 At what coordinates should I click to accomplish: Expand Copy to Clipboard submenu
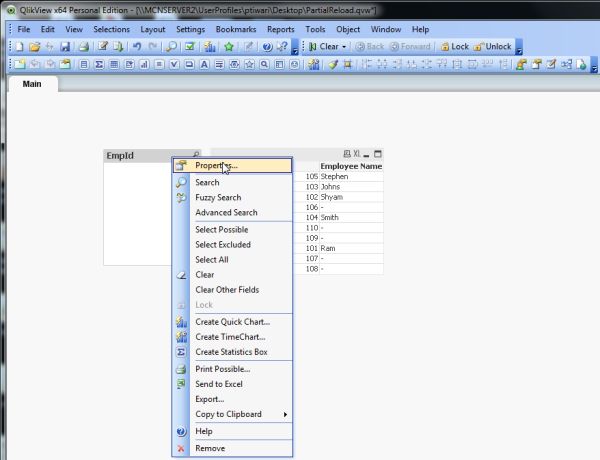click(x=285, y=414)
